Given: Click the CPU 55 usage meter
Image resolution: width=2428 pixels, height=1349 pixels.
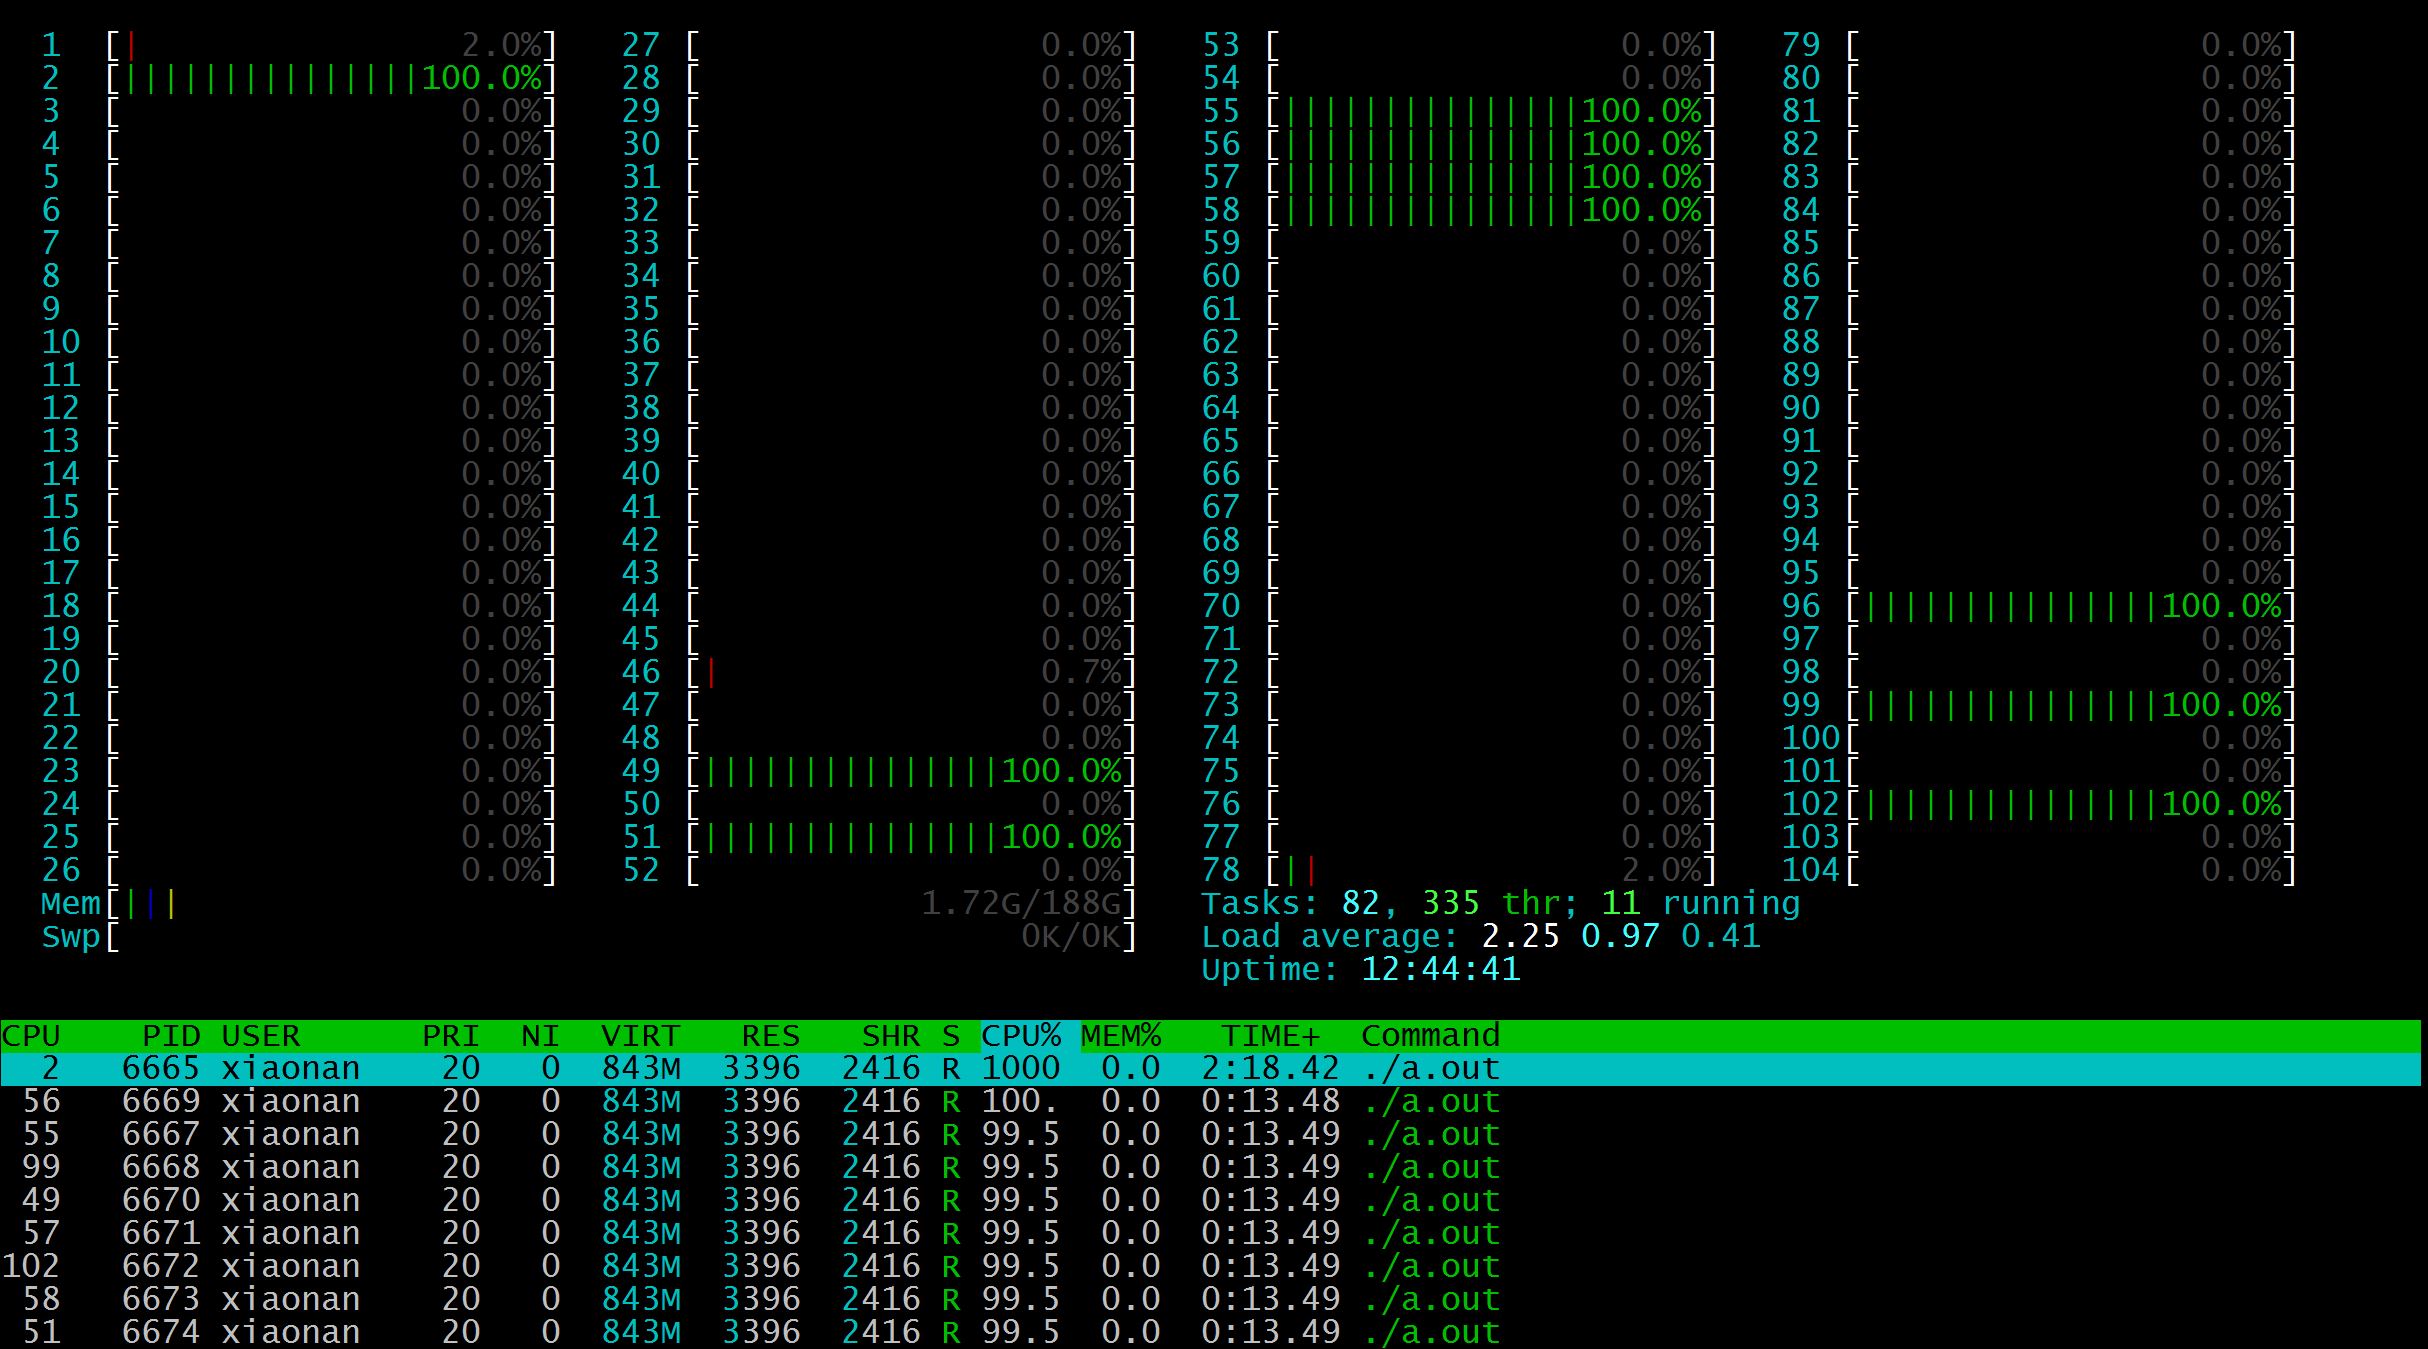Looking at the screenshot, I should pos(1490,111).
